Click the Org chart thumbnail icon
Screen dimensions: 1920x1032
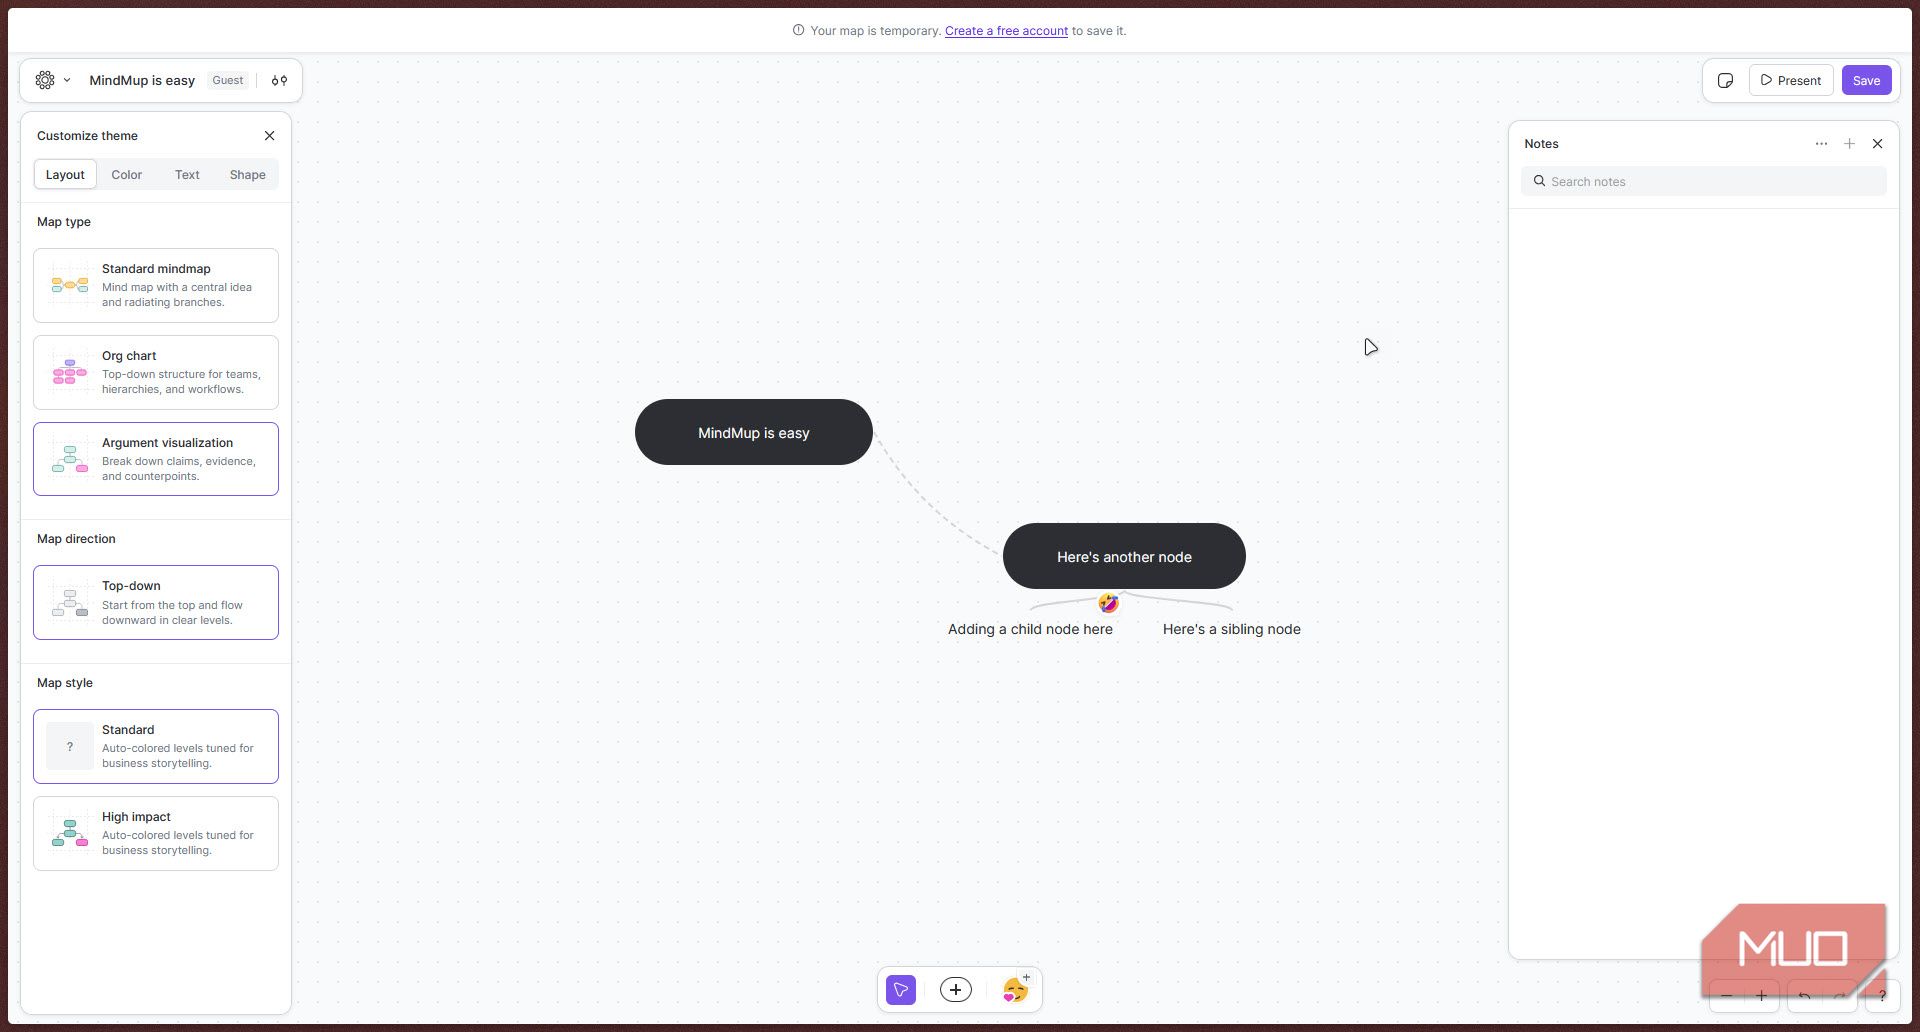click(70, 372)
